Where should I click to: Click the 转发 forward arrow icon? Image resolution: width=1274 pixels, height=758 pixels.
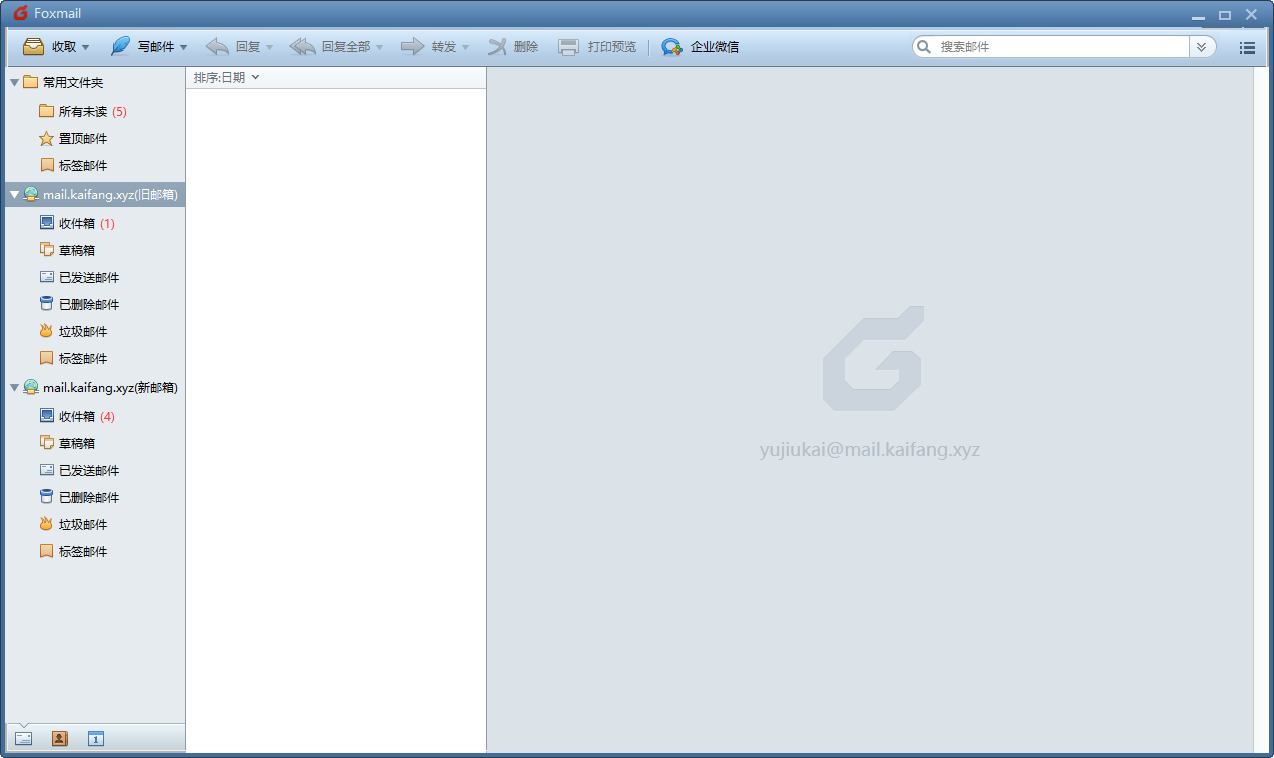click(413, 46)
